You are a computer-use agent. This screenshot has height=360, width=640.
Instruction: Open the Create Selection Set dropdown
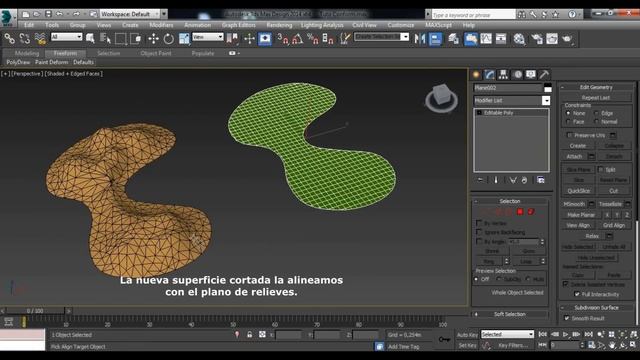click(x=381, y=37)
